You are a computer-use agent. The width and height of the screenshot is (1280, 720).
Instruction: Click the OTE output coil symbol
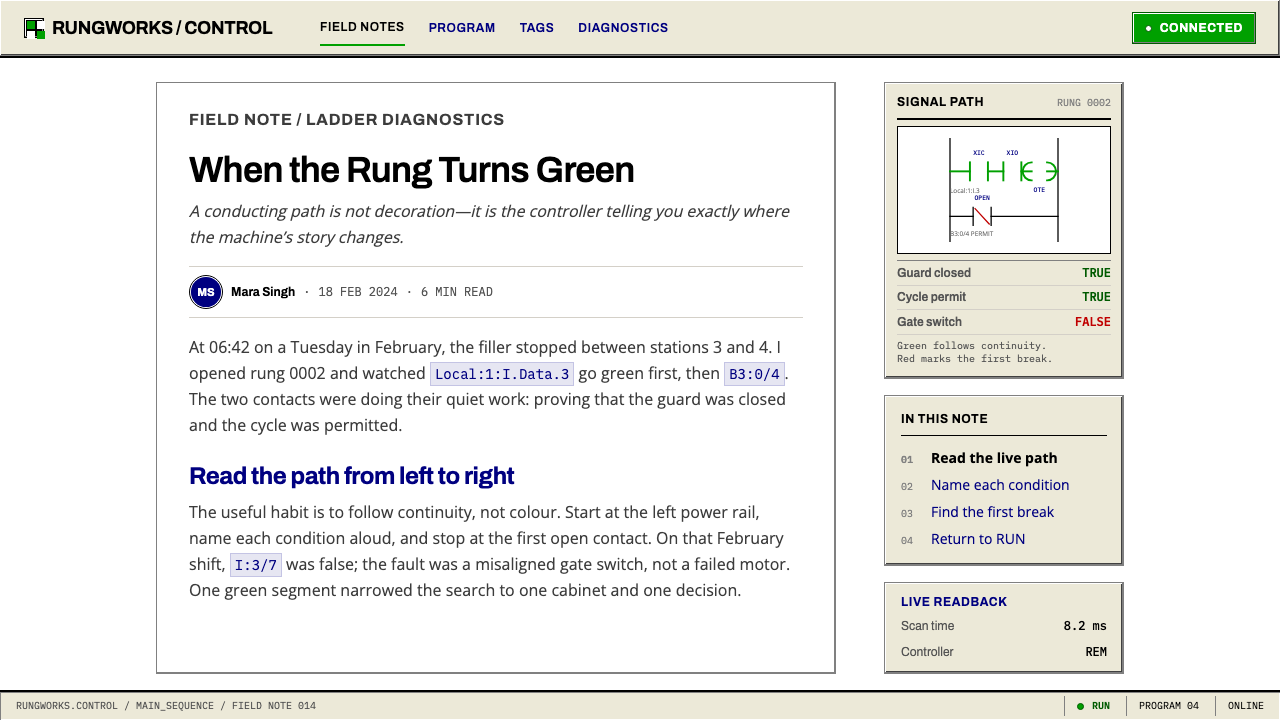pos(1039,171)
